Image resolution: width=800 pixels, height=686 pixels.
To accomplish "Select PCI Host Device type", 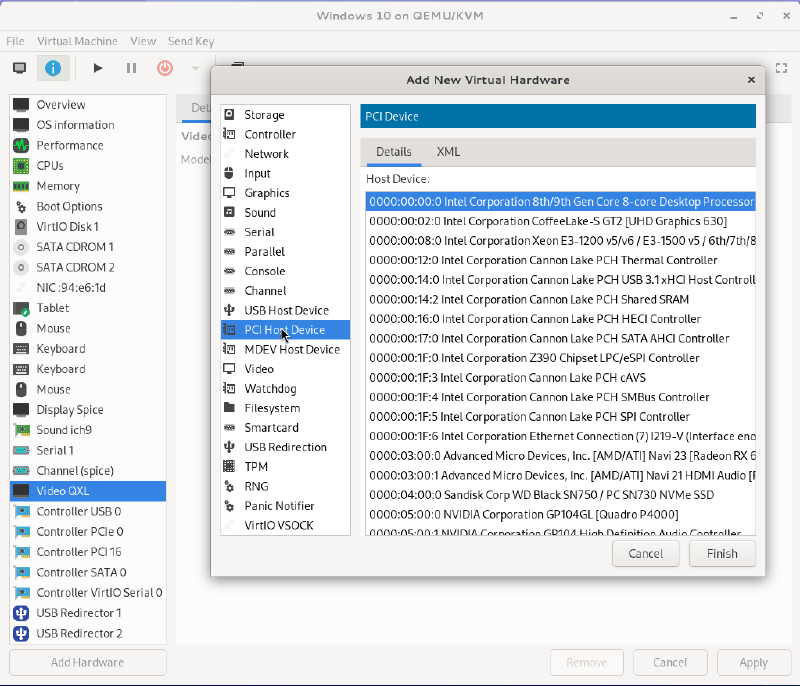I will pyautogui.click(x=285, y=330).
